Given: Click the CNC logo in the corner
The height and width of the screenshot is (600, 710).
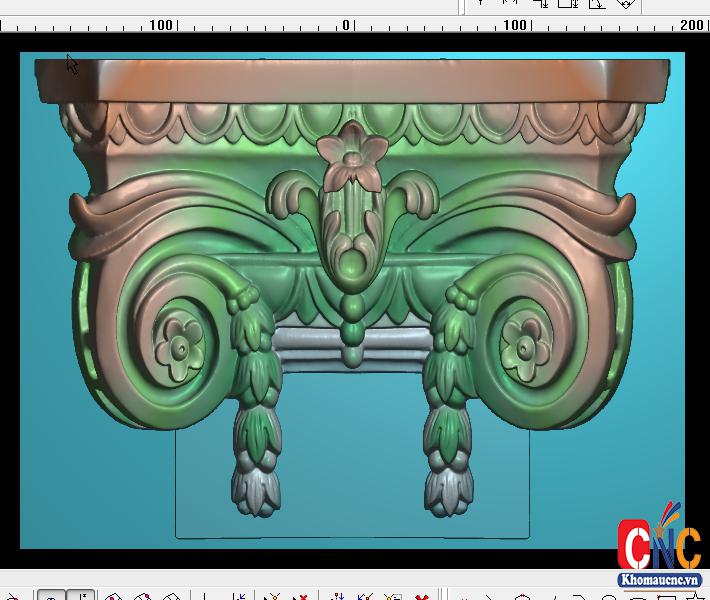Looking at the screenshot, I should [x=658, y=545].
